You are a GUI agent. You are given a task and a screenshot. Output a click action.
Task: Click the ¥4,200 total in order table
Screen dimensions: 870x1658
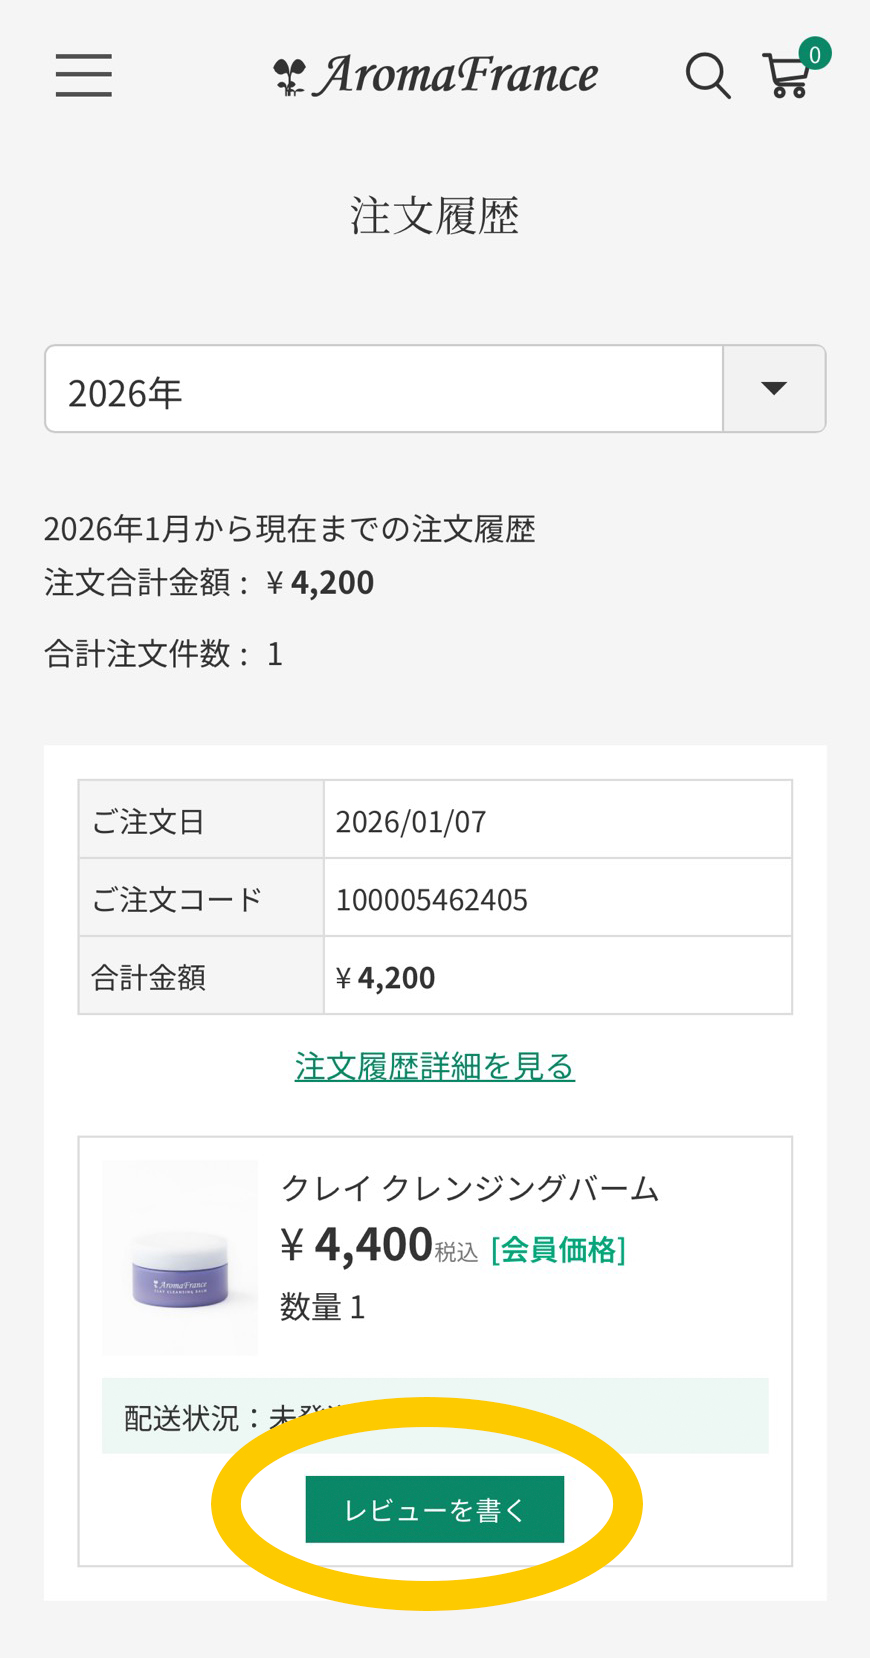[x=386, y=977]
